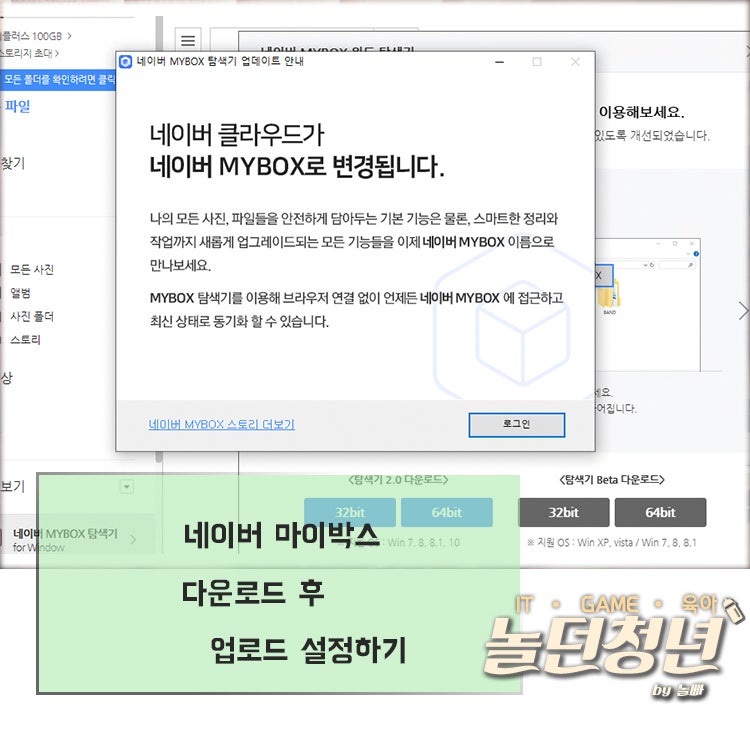Open the 스토리지 초대 link
This screenshot has height=740, width=750.
pos(29,53)
